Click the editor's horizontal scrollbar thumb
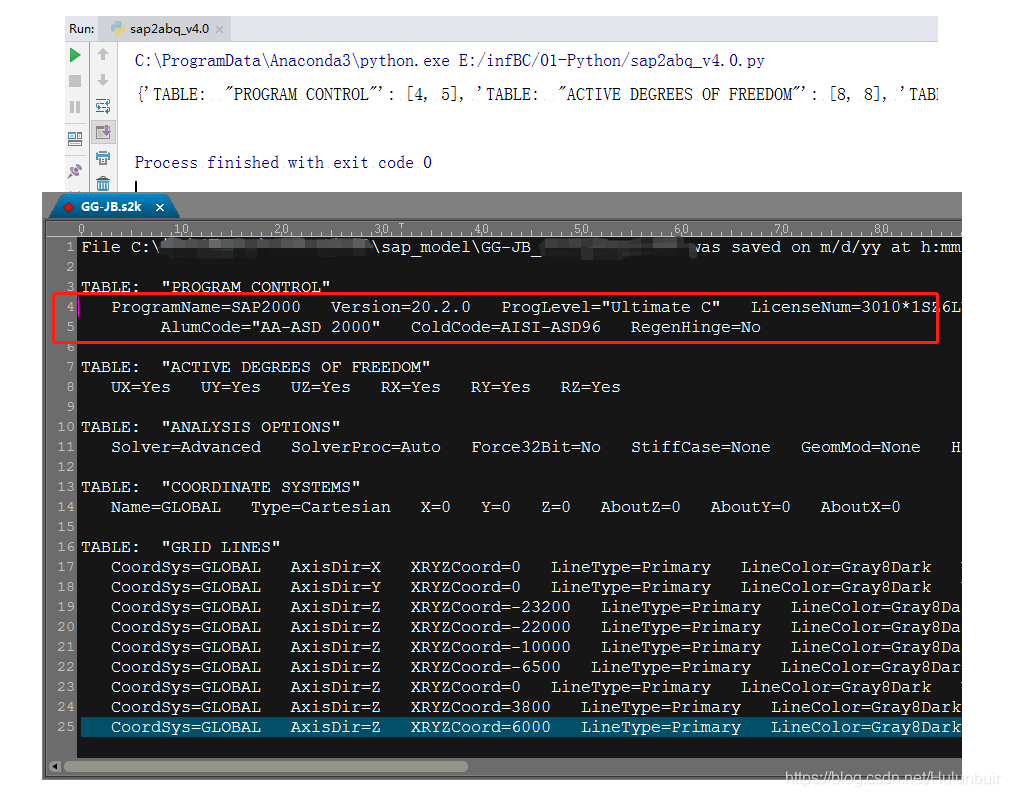The height and width of the screenshot is (797, 1011). pos(266,767)
